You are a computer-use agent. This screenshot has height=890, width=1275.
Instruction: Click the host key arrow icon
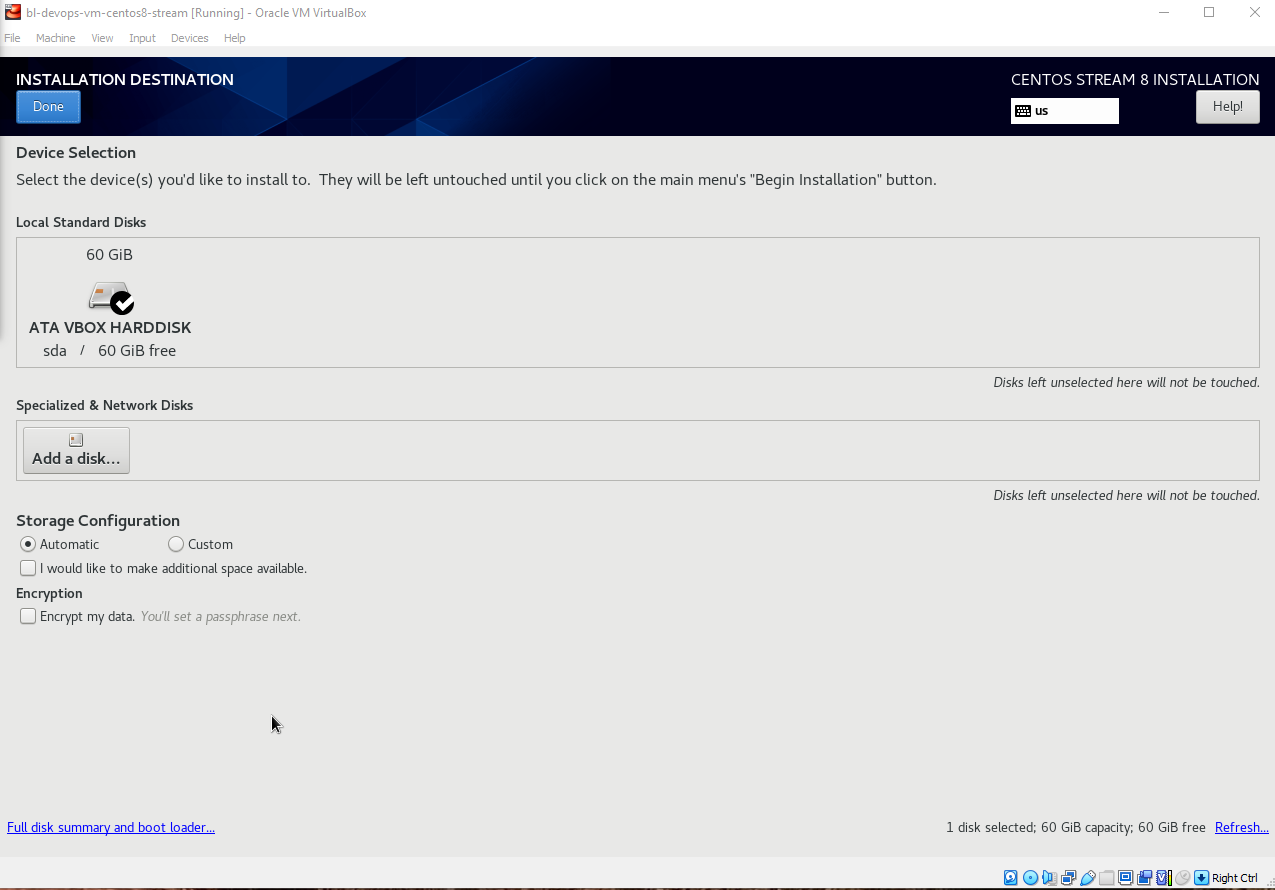tap(1201, 878)
